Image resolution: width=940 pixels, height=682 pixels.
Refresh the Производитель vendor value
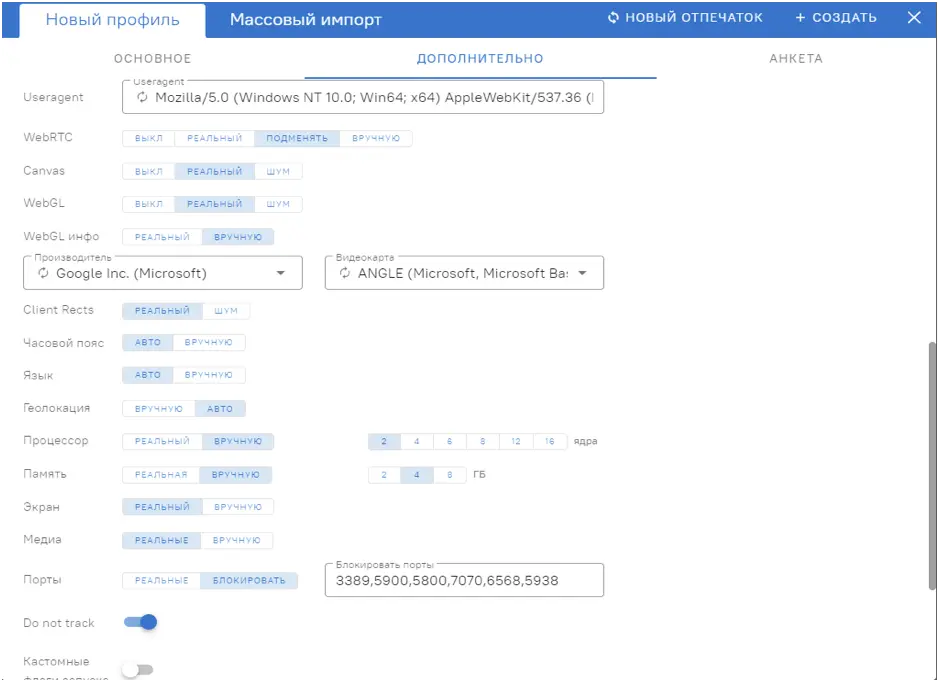click(x=45, y=272)
